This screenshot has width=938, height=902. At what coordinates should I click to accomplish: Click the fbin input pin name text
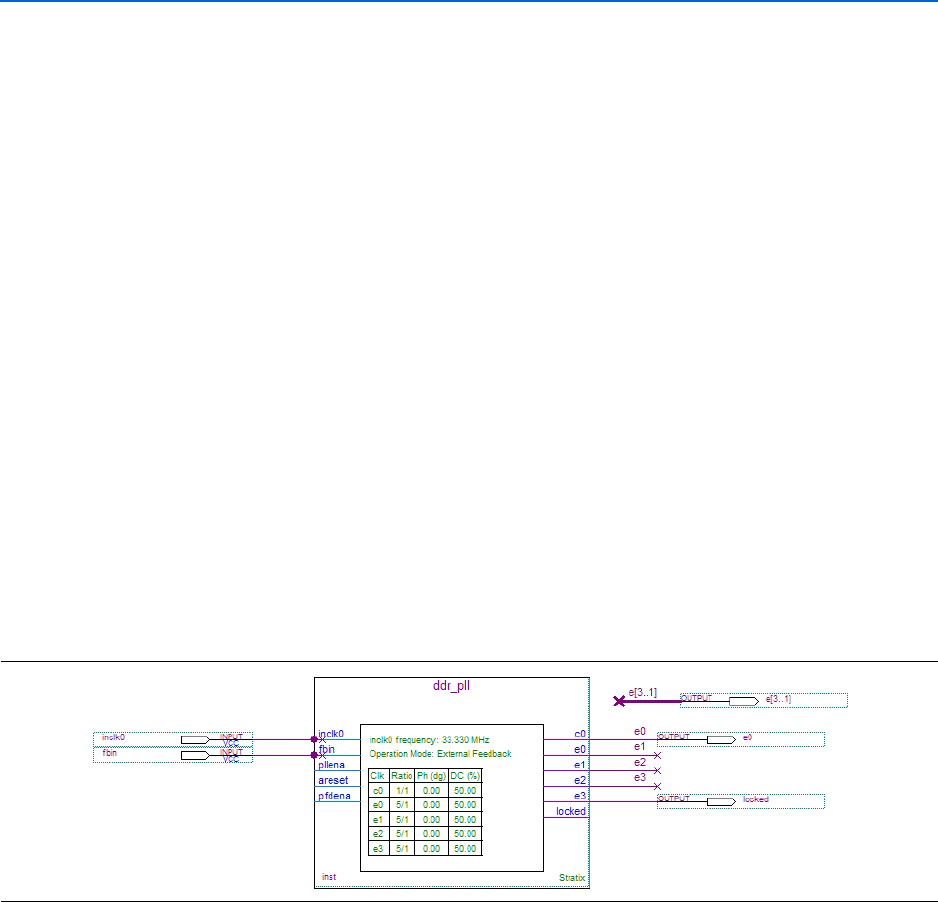tap(109, 753)
